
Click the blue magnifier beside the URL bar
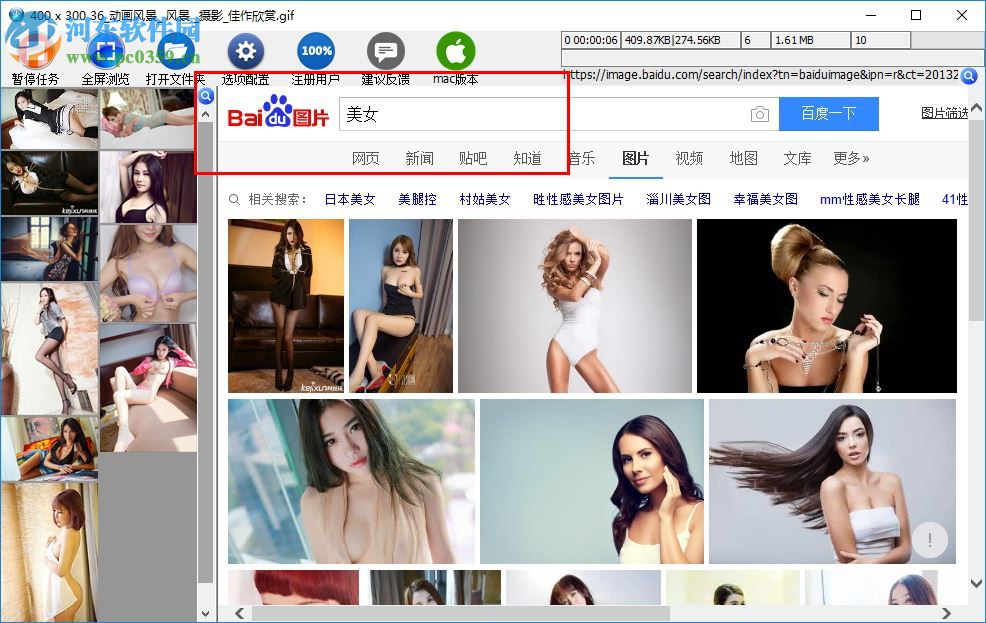tap(968, 76)
